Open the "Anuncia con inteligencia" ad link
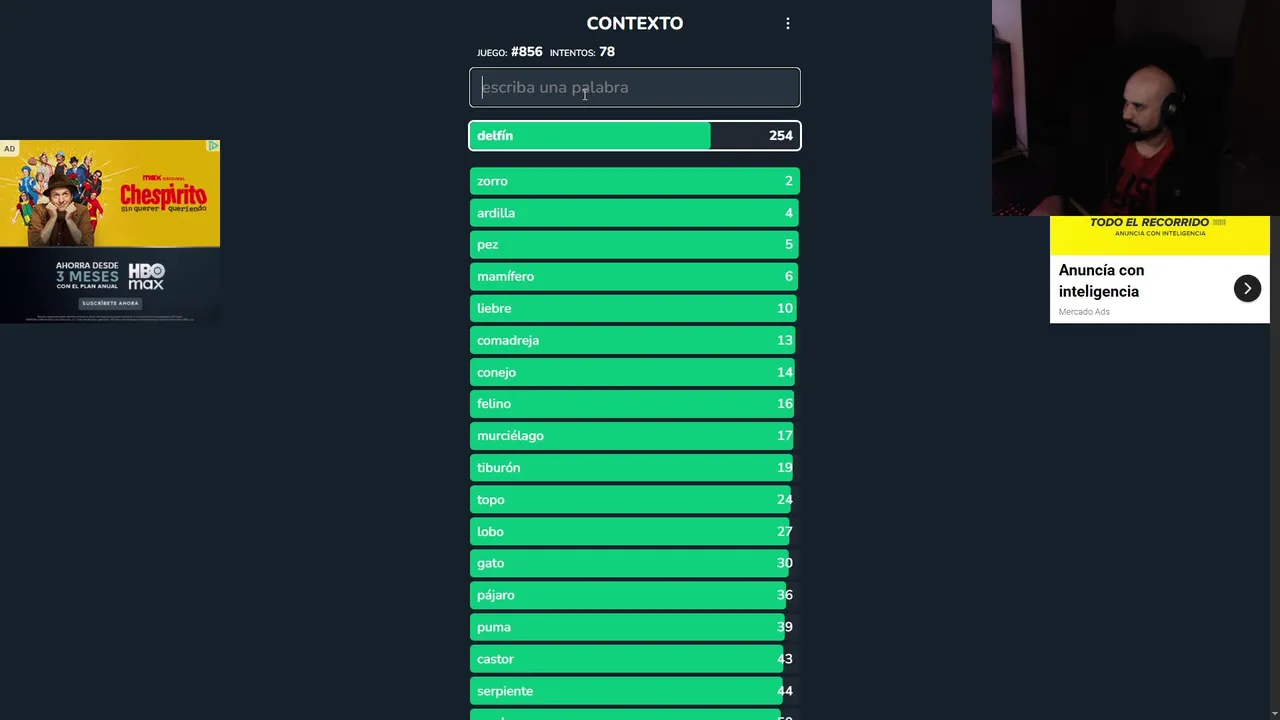 [x=1247, y=288]
